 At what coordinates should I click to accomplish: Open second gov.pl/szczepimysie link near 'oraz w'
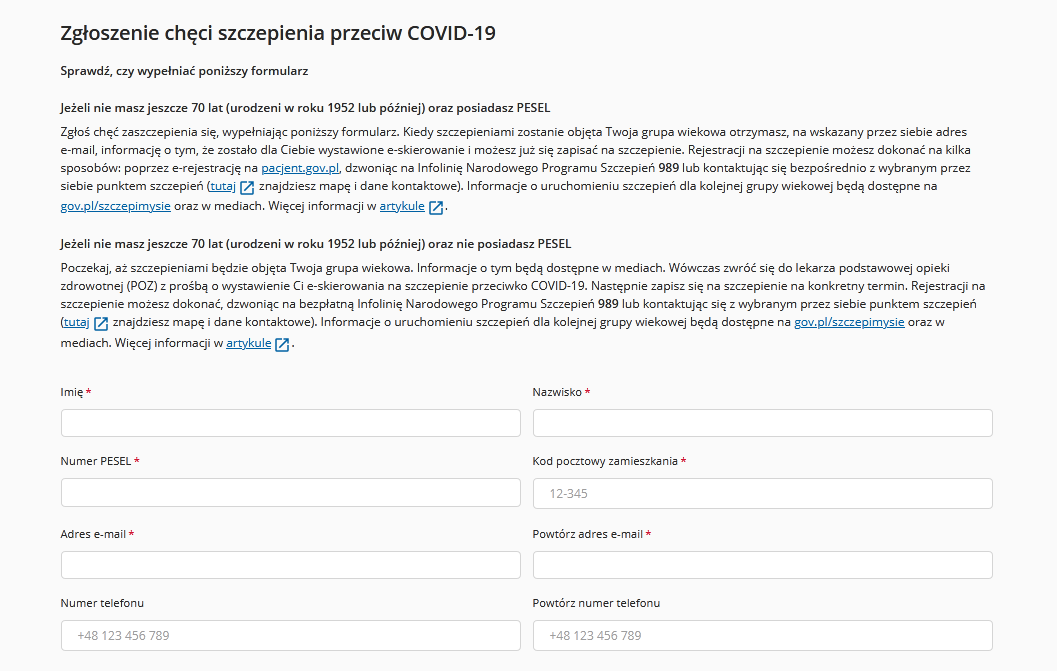click(x=849, y=322)
